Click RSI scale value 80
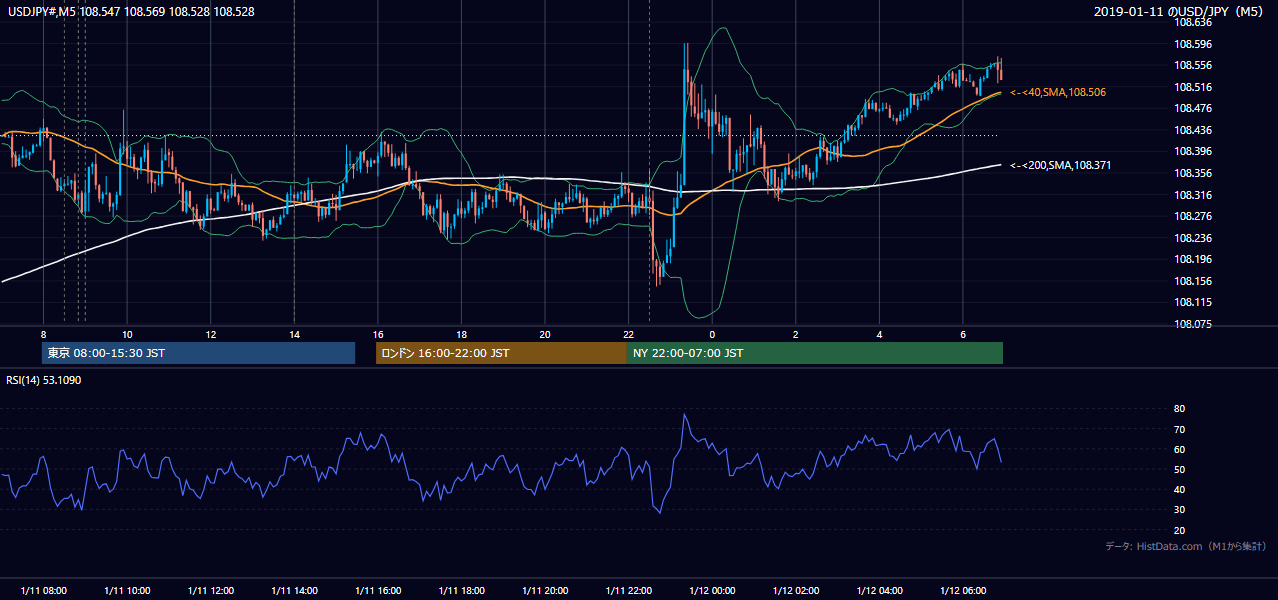This screenshot has width=1278, height=600. coord(1179,409)
